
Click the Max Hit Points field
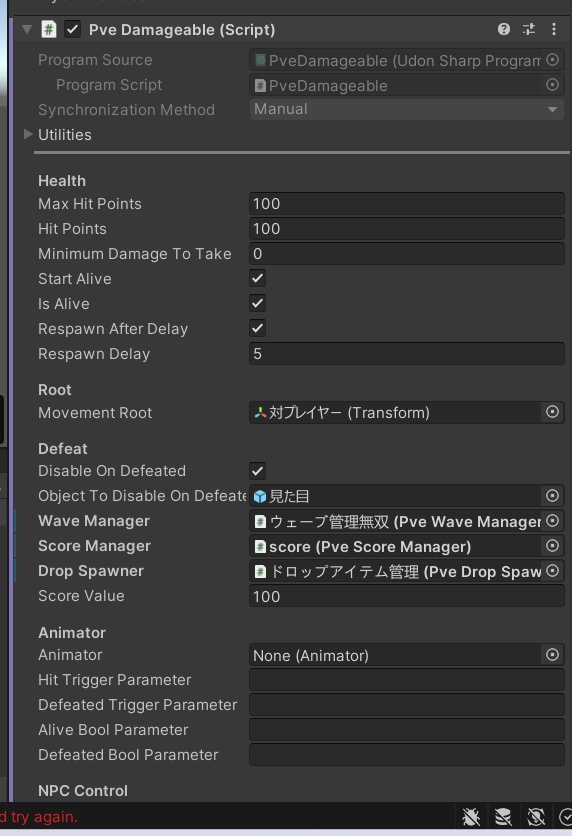(x=407, y=204)
